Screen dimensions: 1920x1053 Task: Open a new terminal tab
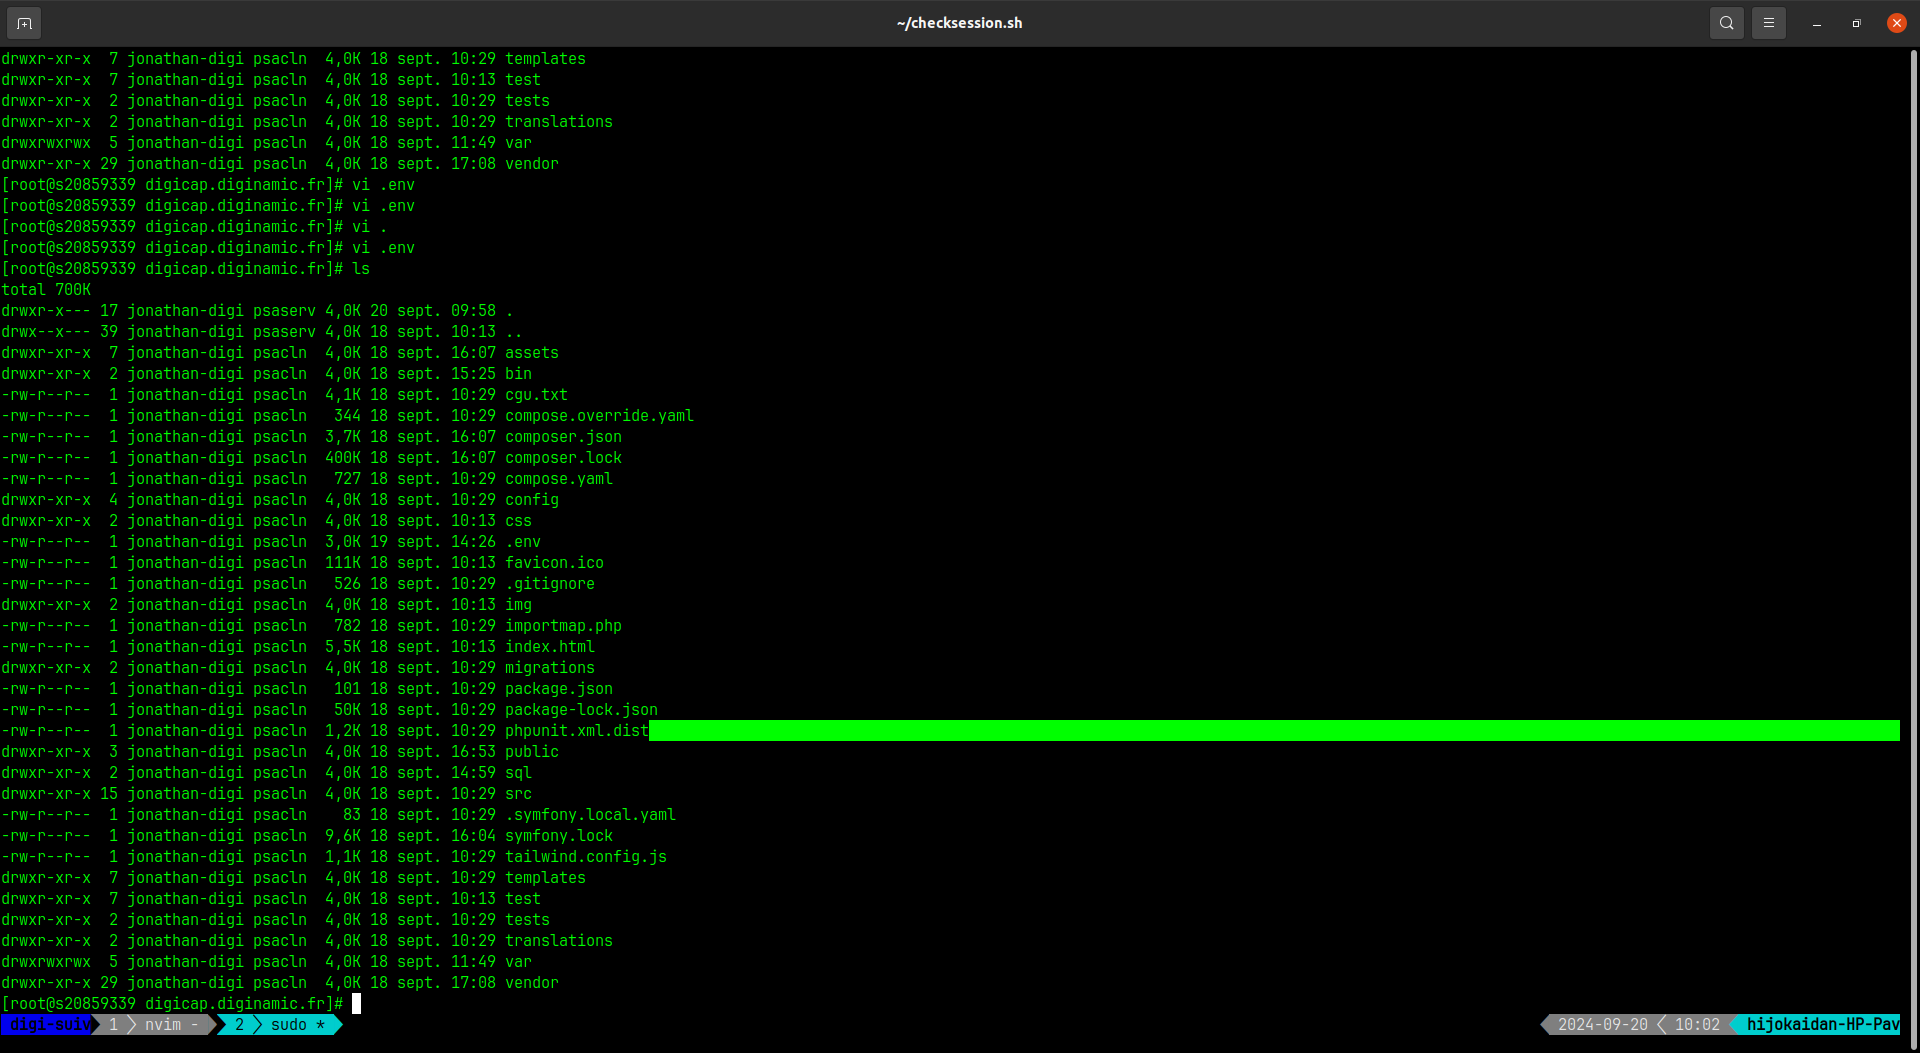pos(24,22)
